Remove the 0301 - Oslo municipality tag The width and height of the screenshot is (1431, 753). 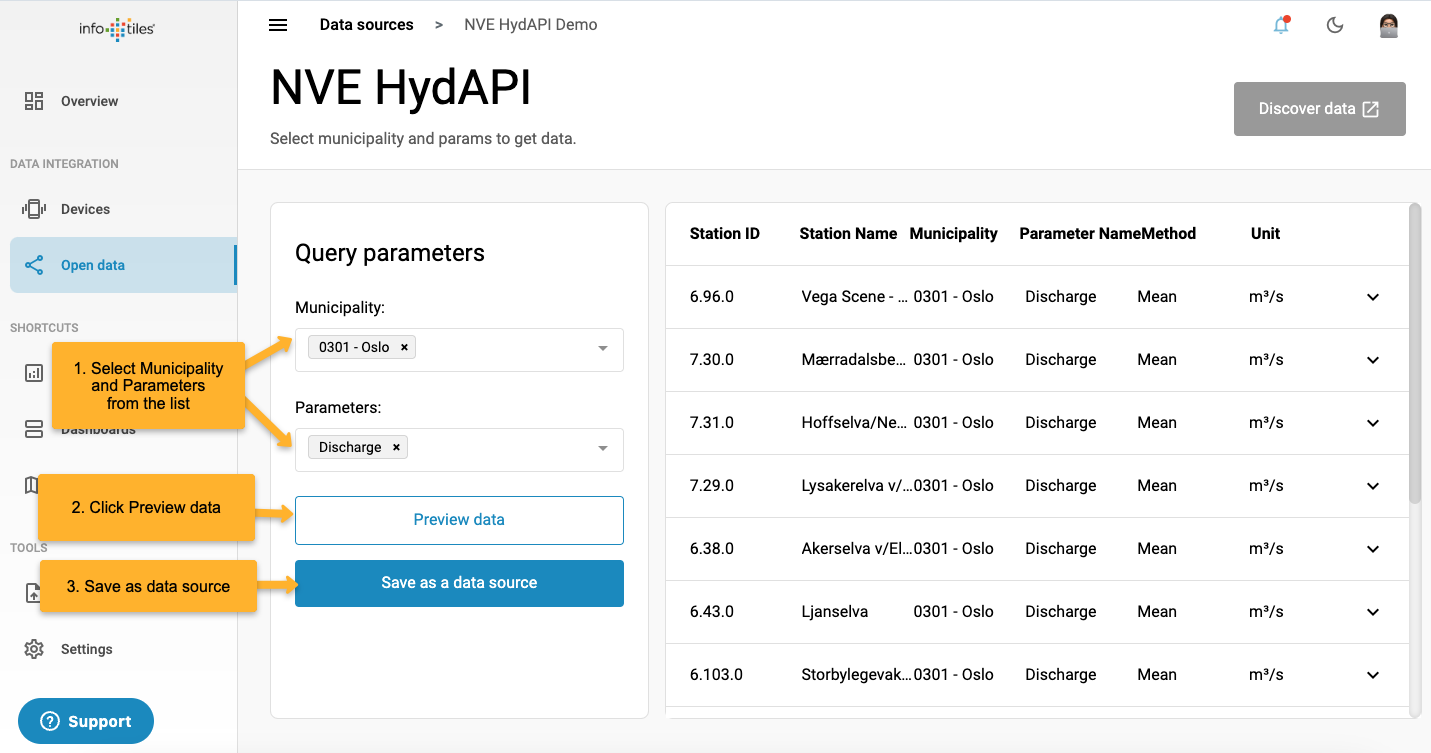click(404, 348)
